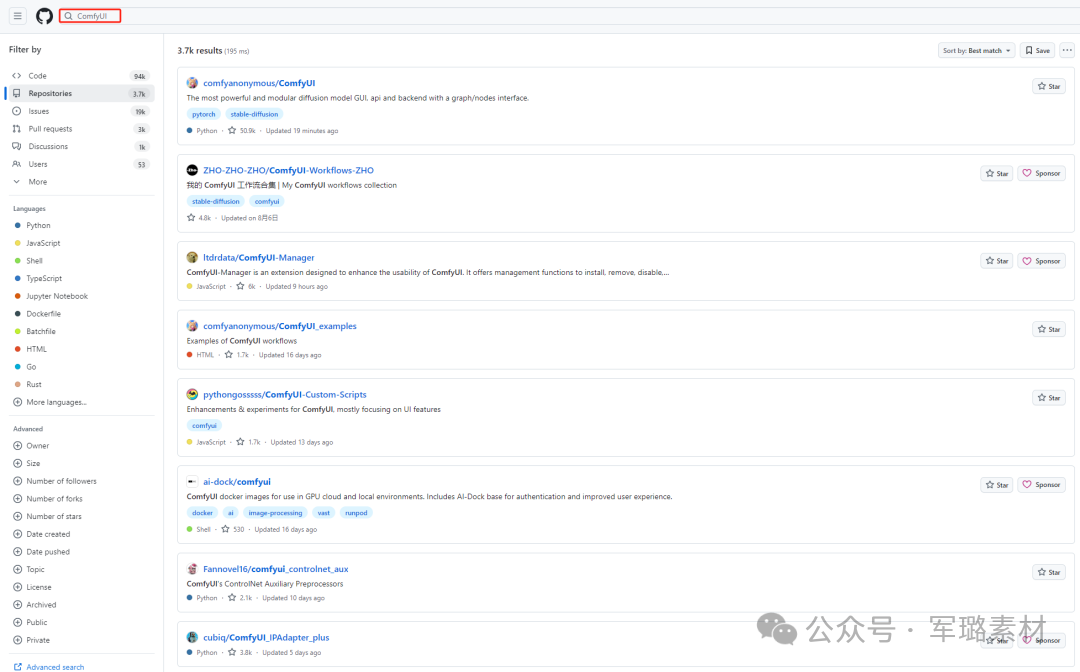The width and height of the screenshot is (1080, 672).
Task: Star the ComfyUI-Custom-Scripts repository
Action: pyautogui.click(x=1049, y=398)
